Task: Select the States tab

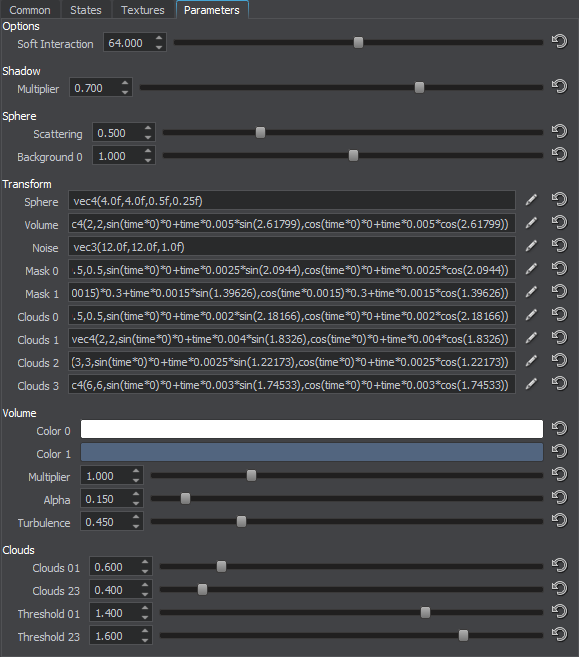Action: [86, 10]
